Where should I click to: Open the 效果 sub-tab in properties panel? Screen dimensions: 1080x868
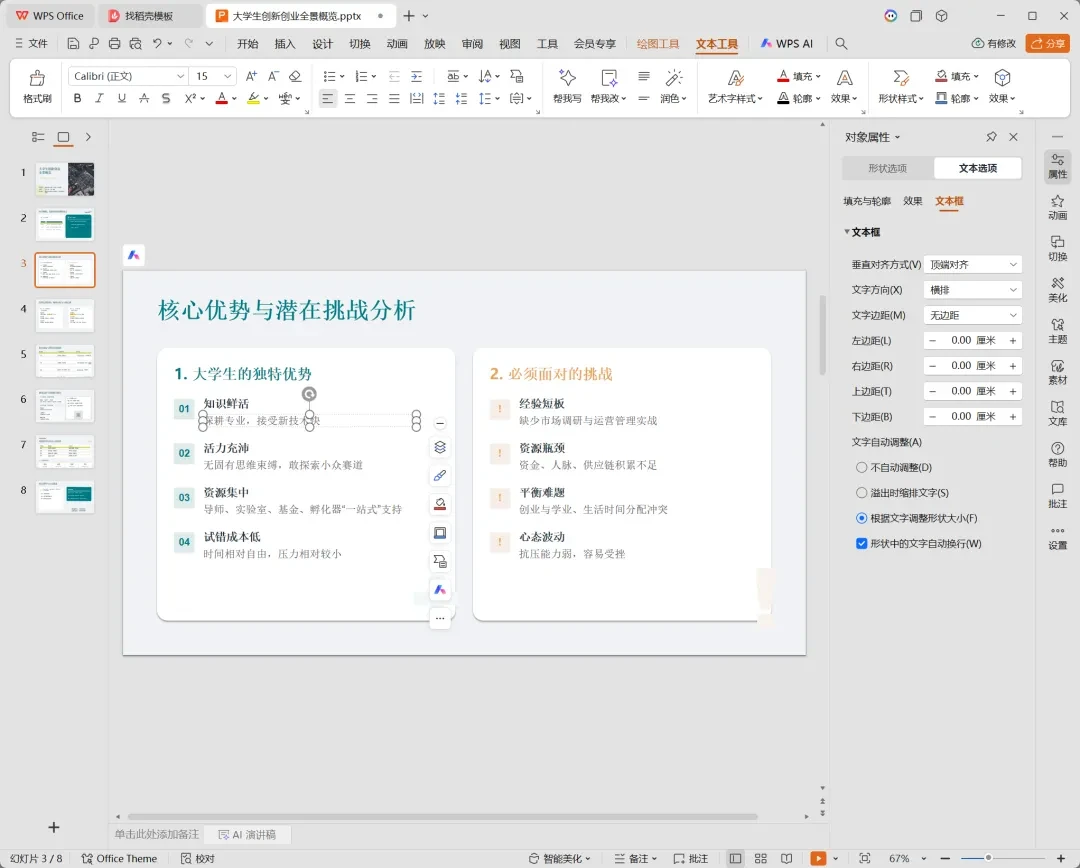pyautogui.click(x=913, y=200)
